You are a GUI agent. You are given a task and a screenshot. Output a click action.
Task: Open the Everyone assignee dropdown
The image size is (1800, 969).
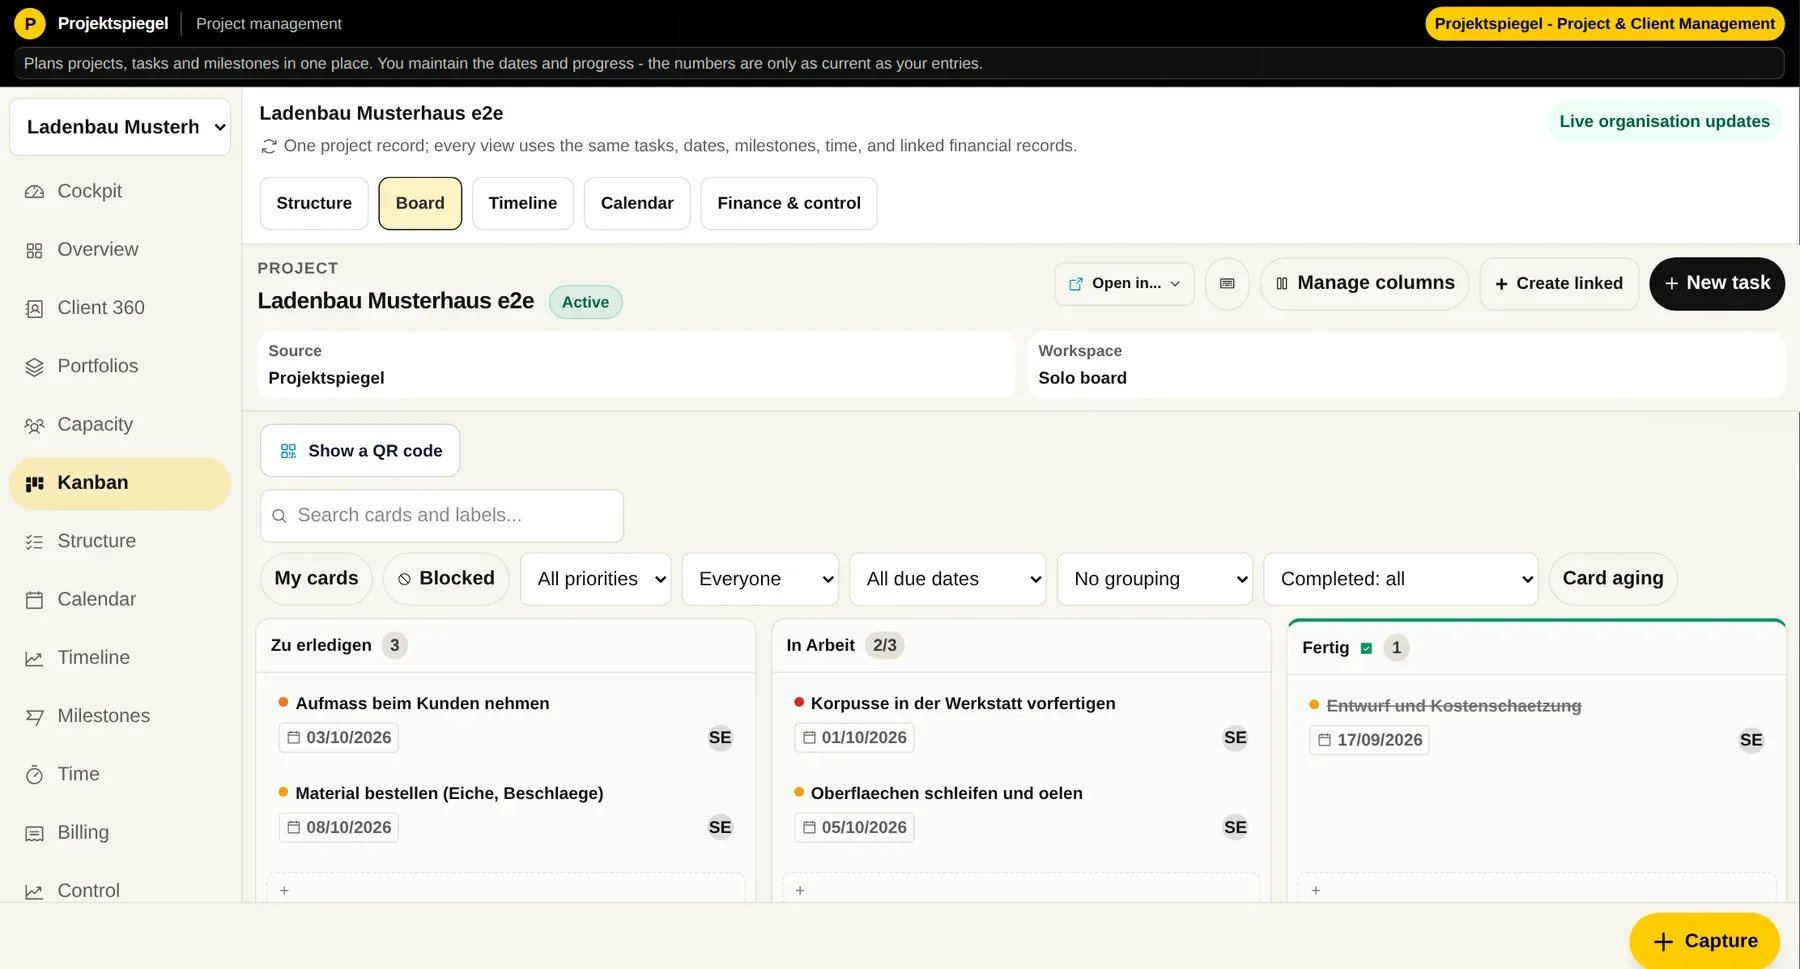(x=761, y=579)
